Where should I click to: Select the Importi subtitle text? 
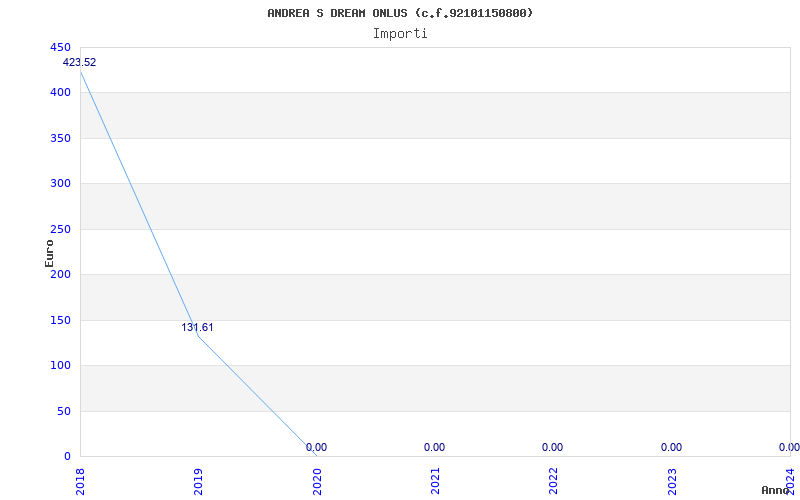400,34
